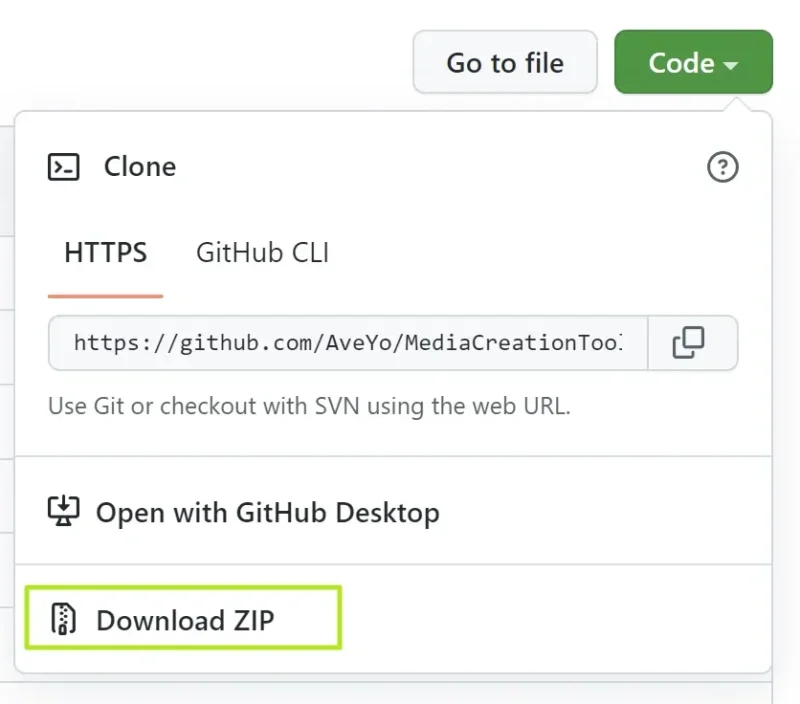Click the Download ZIP link text

[x=185, y=621]
